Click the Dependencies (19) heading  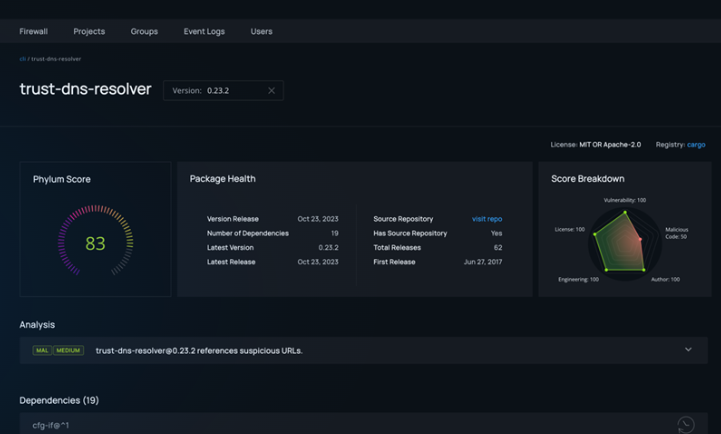click(59, 400)
